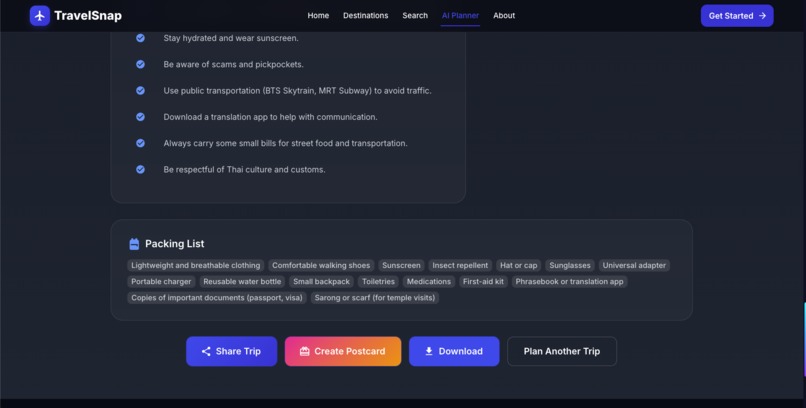806x408 pixels.
Task: Click checkmark beside translation app tip
Action: [x=140, y=117]
